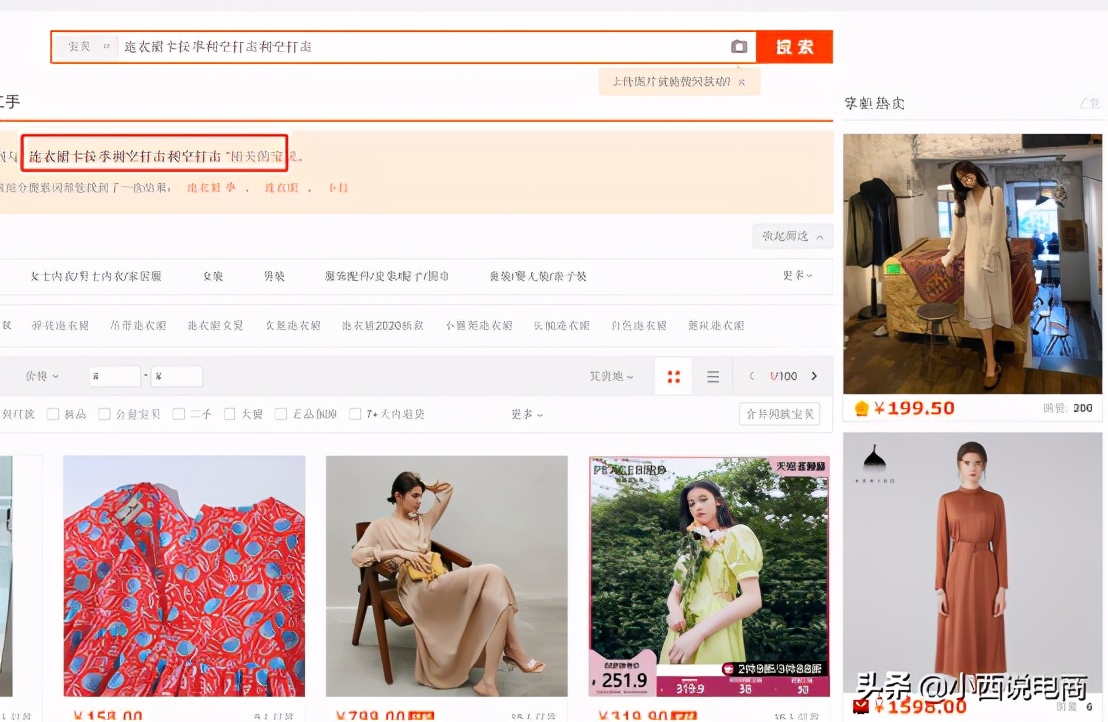Click the camera image-search icon
1108x722 pixels.
[x=738, y=47]
